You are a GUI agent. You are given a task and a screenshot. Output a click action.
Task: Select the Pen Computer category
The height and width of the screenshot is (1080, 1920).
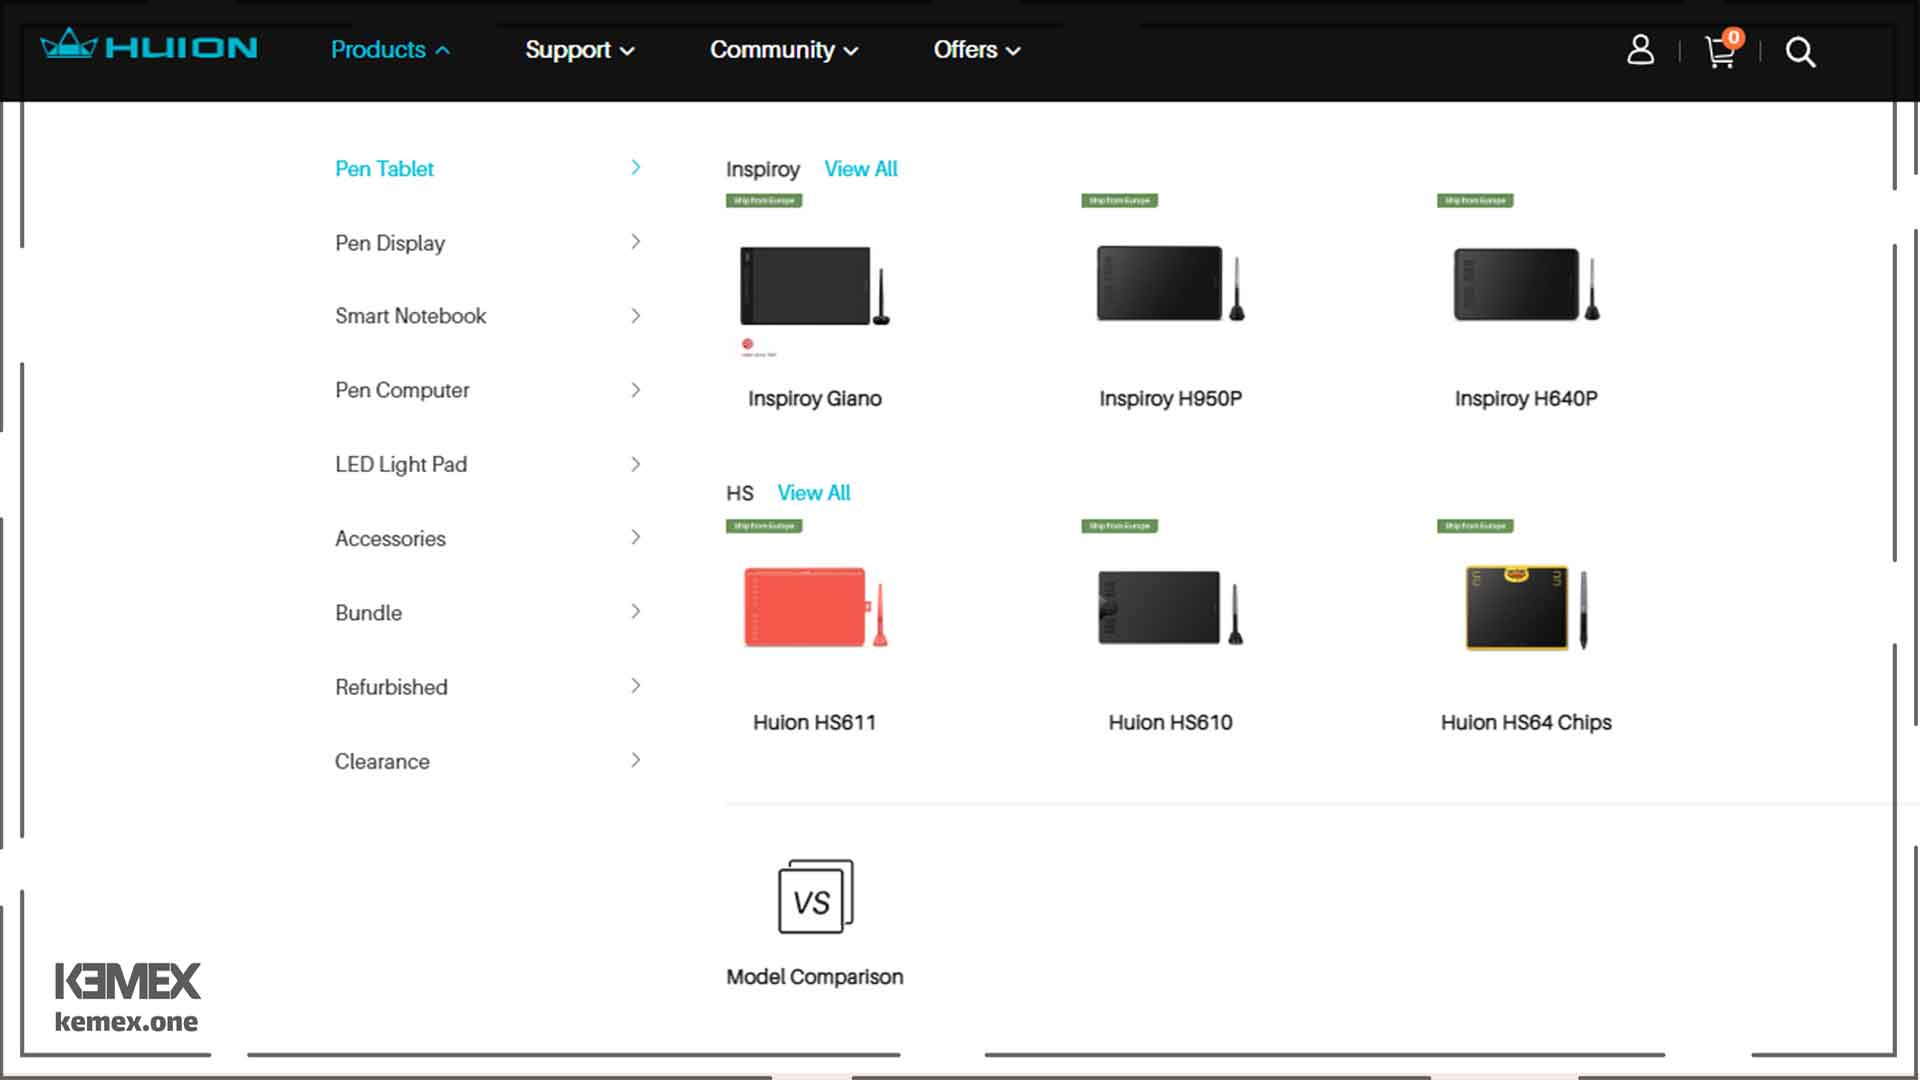coord(402,390)
